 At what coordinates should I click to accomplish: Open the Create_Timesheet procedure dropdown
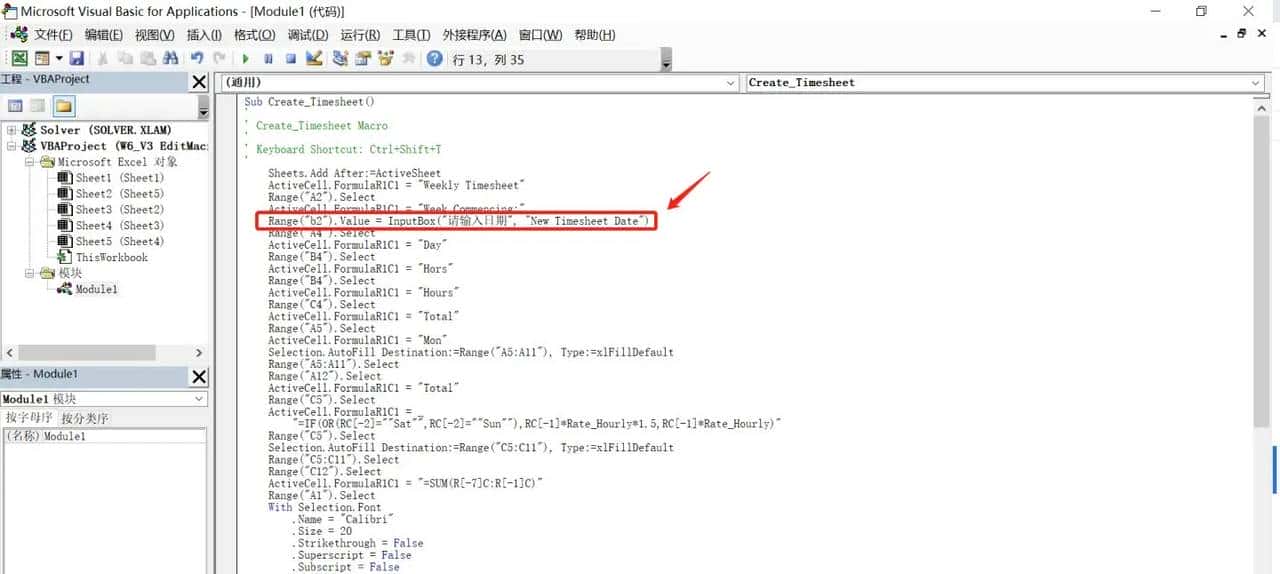pyautogui.click(x=1256, y=83)
